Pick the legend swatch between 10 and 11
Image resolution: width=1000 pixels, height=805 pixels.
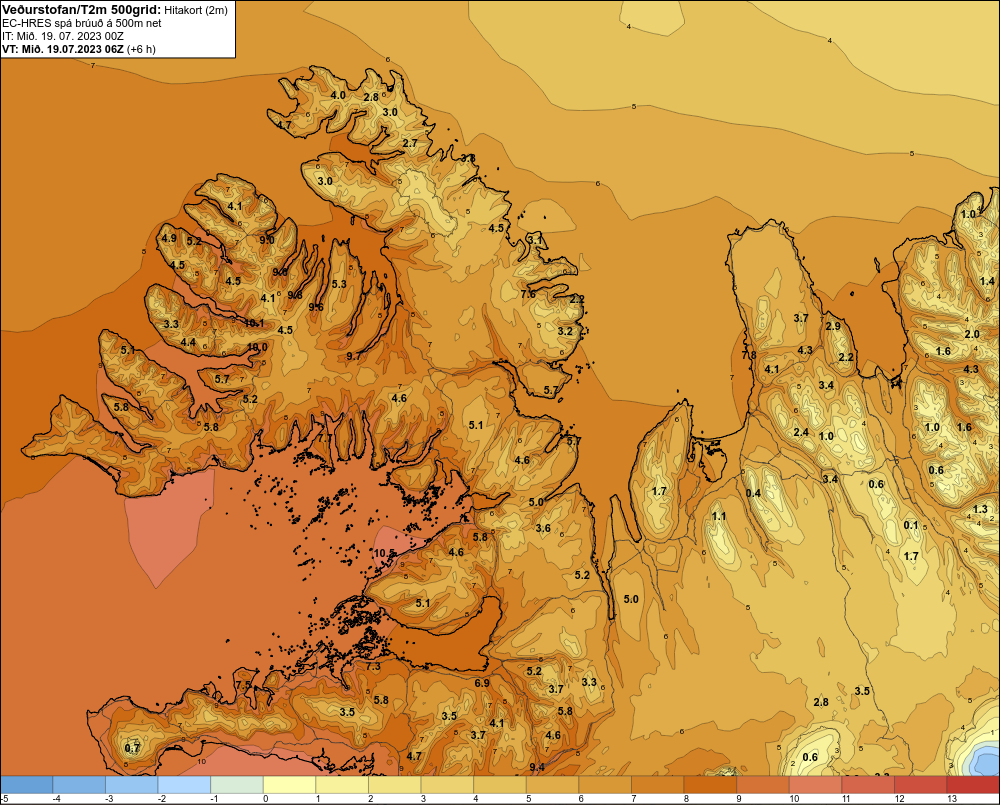click(816, 785)
